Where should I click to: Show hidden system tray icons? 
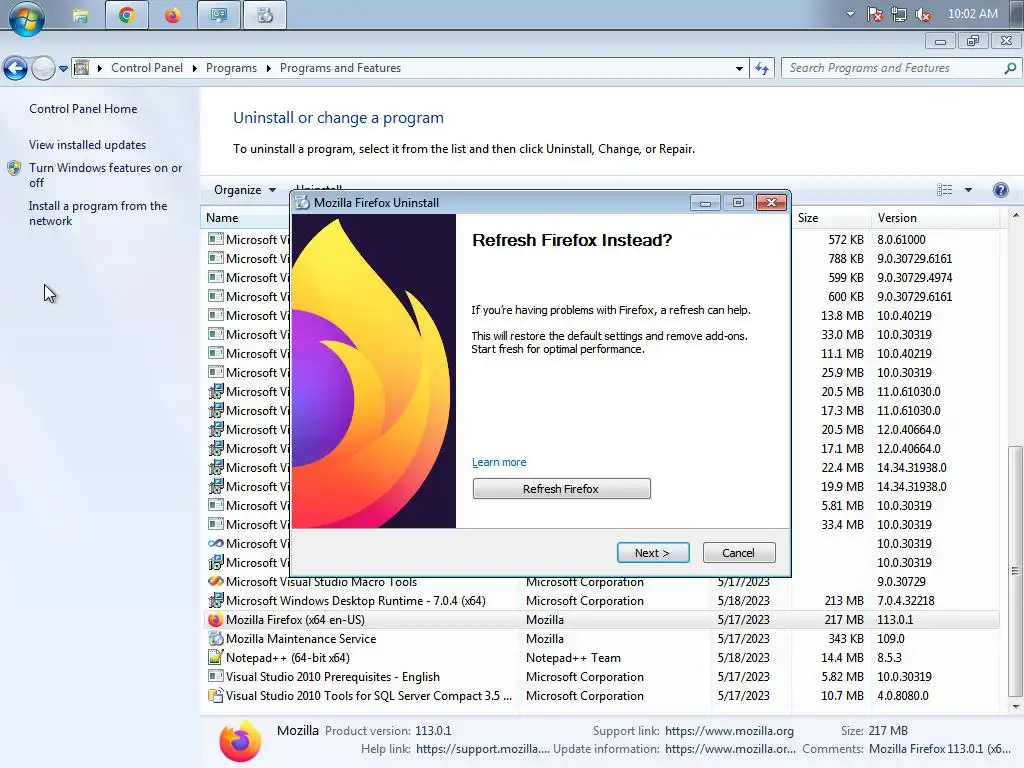pyautogui.click(x=850, y=14)
